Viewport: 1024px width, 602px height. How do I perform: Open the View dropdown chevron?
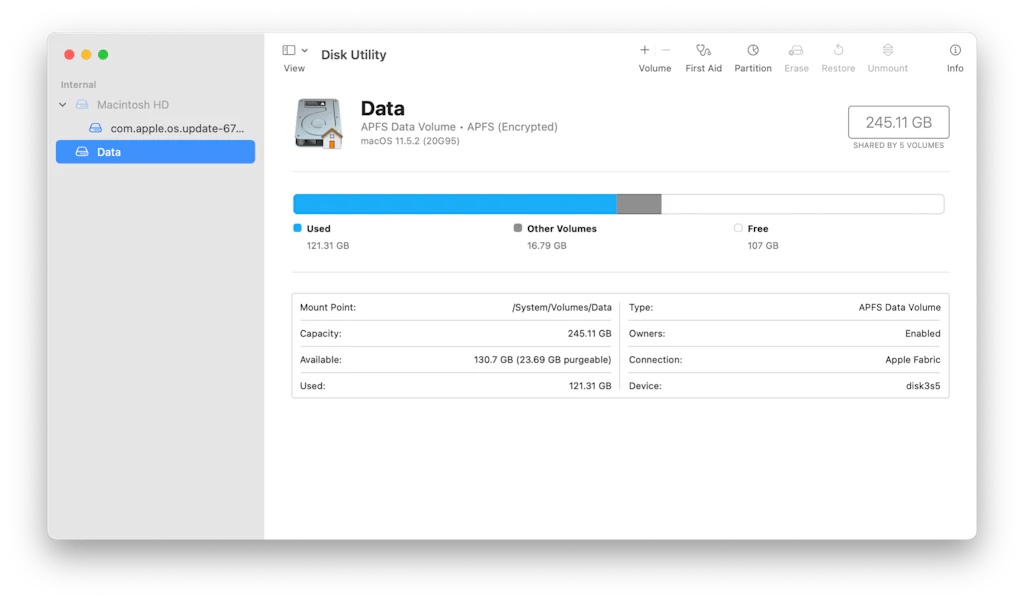click(x=304, y=50)
